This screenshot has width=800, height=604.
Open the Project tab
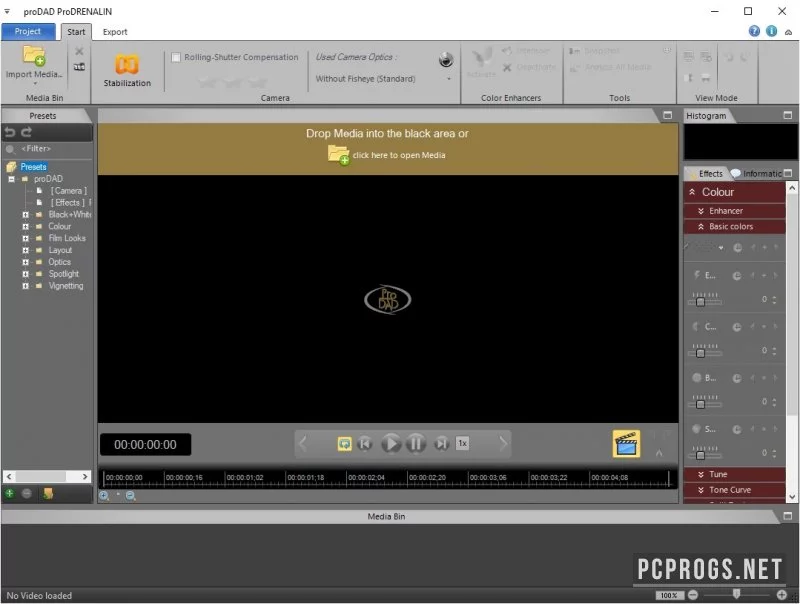point(28,32)
